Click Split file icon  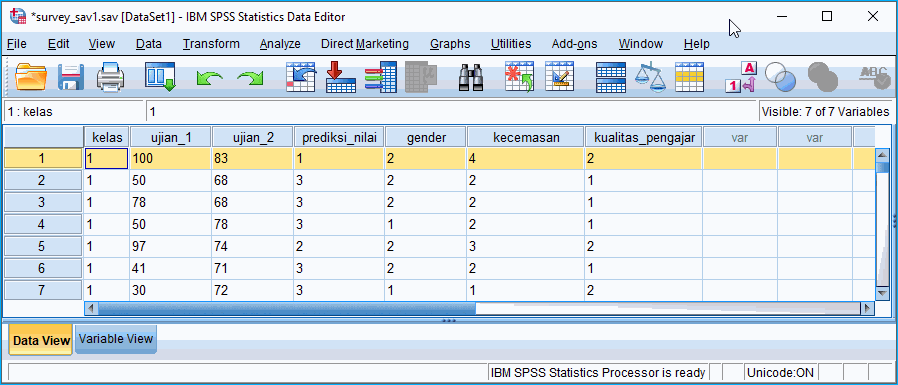611,77
